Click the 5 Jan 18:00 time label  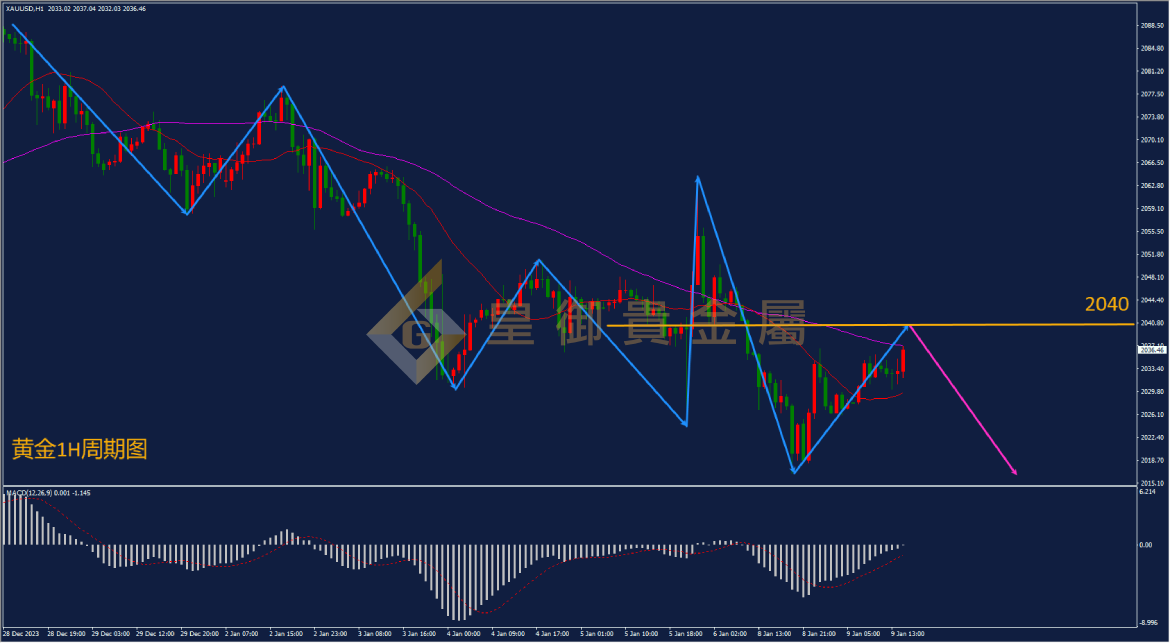[688, 634]
